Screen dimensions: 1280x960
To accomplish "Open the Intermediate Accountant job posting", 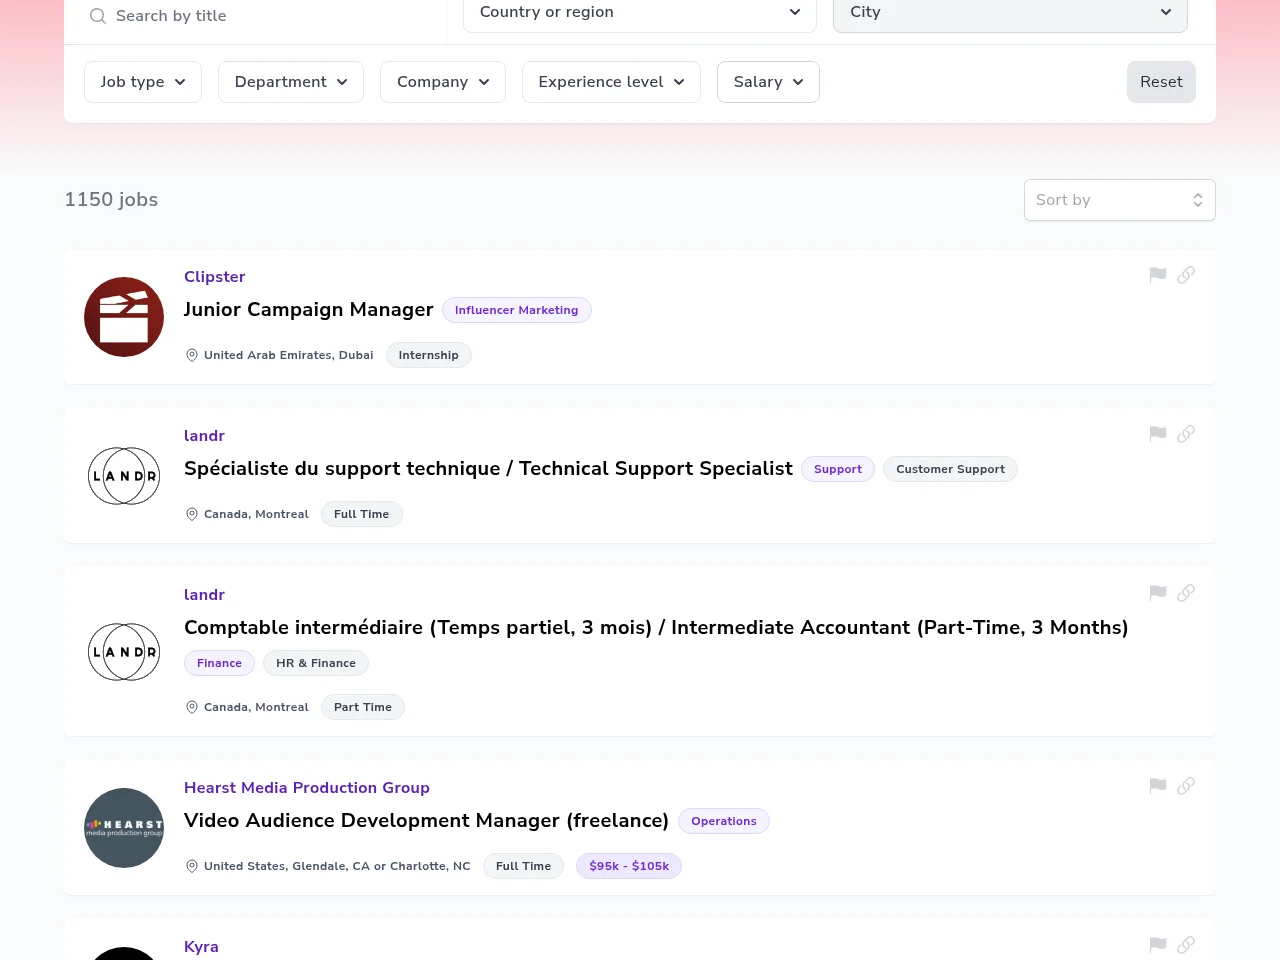I will coord(656,628).
